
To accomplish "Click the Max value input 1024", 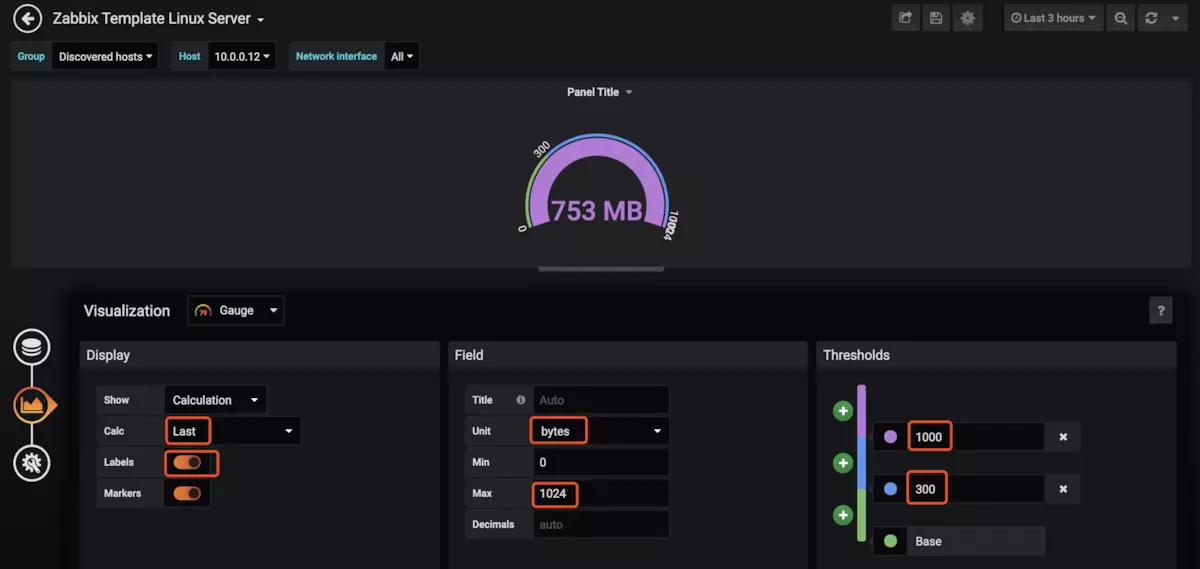I will pyautogui.click(x=600, y=493).
